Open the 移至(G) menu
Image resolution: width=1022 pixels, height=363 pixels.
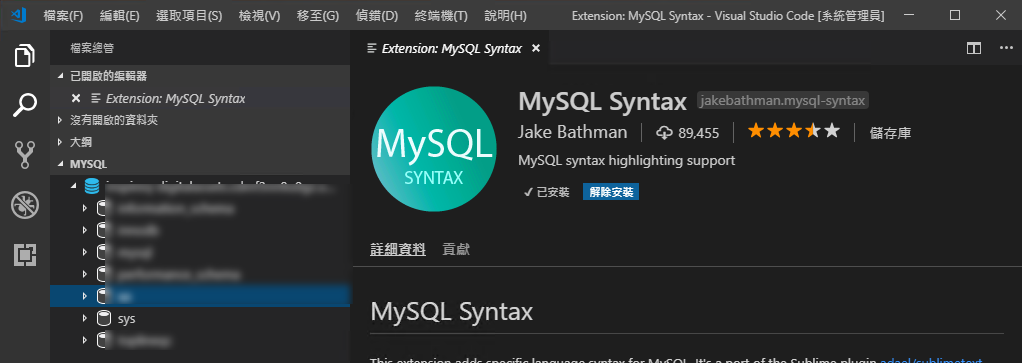point(317,15)
